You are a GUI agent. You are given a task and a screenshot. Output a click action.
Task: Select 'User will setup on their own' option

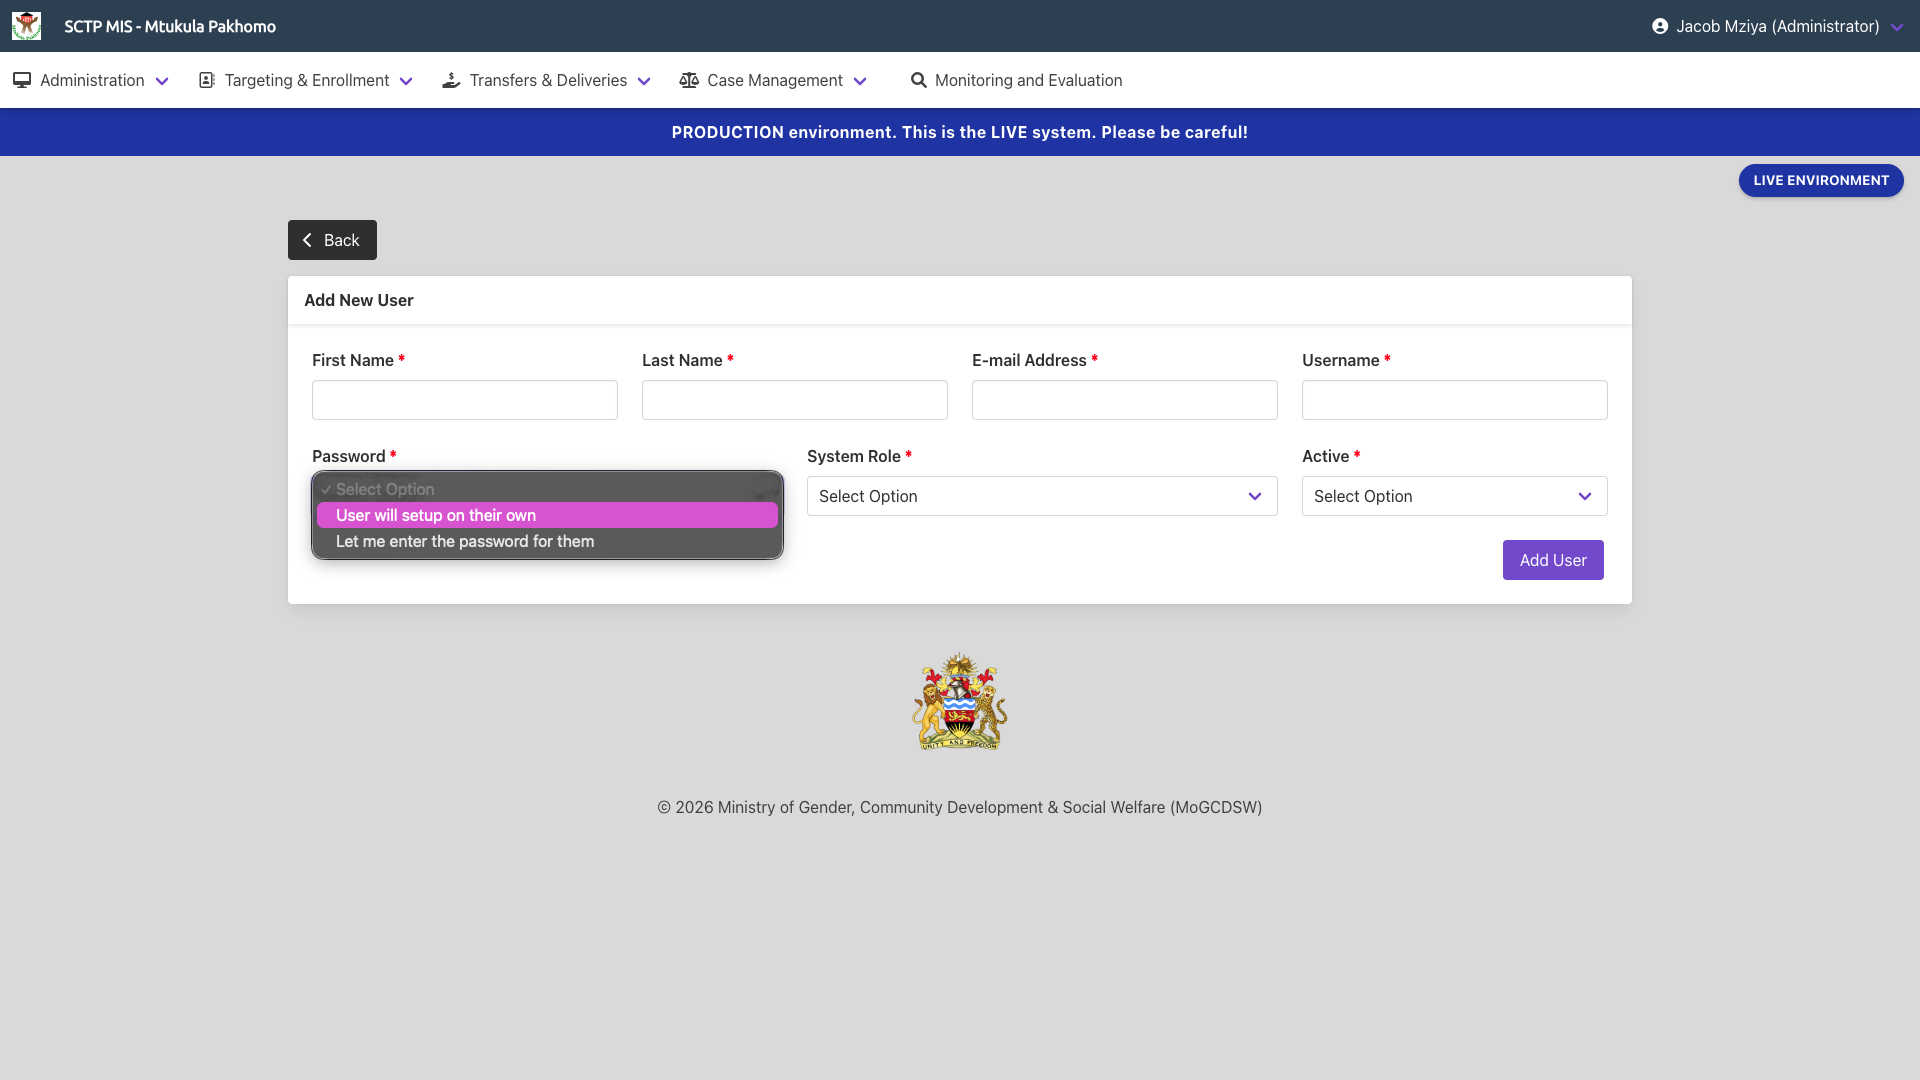point(546,515)
